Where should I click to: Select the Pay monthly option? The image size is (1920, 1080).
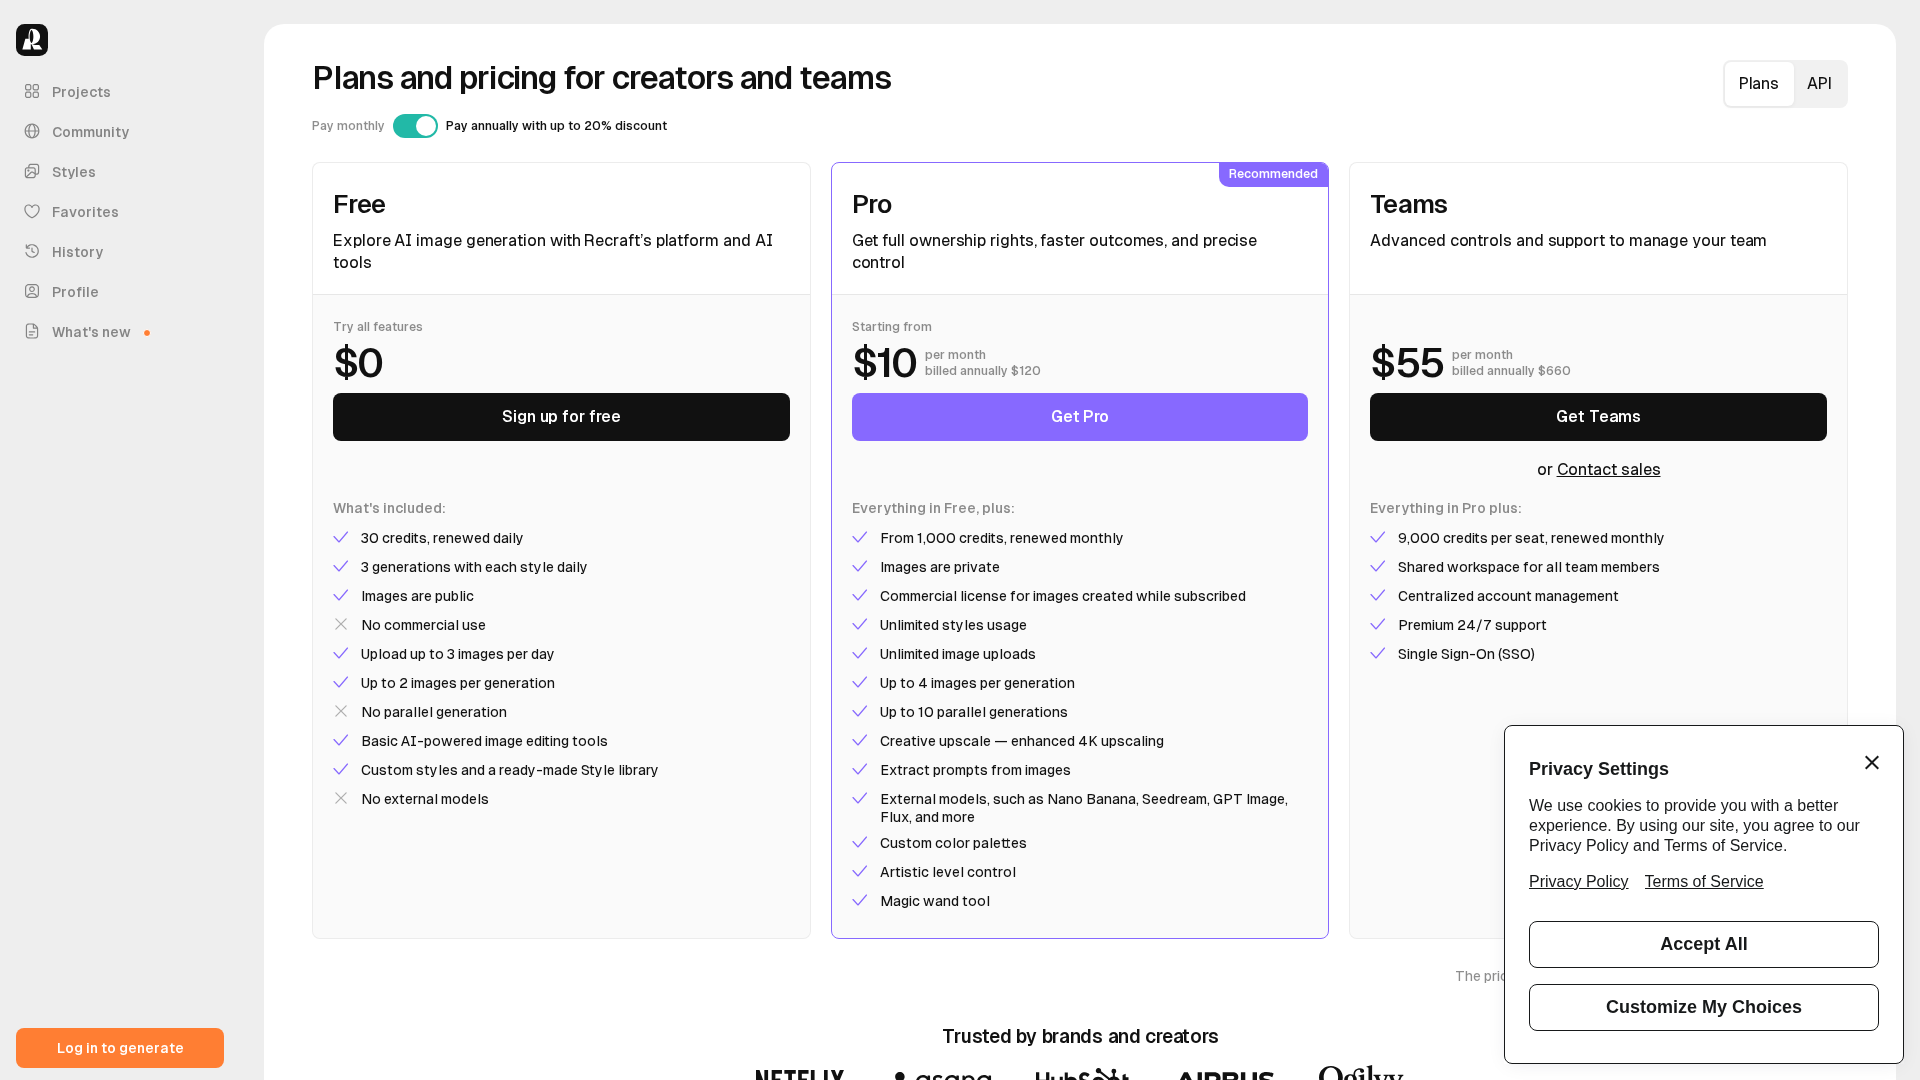[348, 126]
